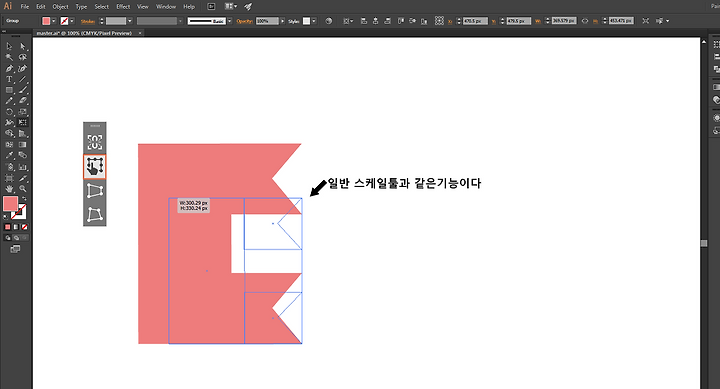Open the Type menu
720x389 pixels.
point(81,7)
